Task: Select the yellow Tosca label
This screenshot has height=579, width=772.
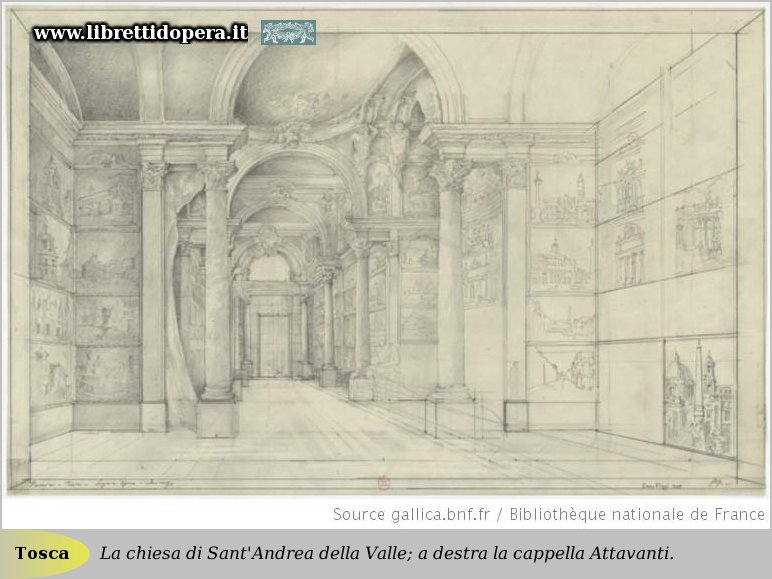Action: coord(43,553)
